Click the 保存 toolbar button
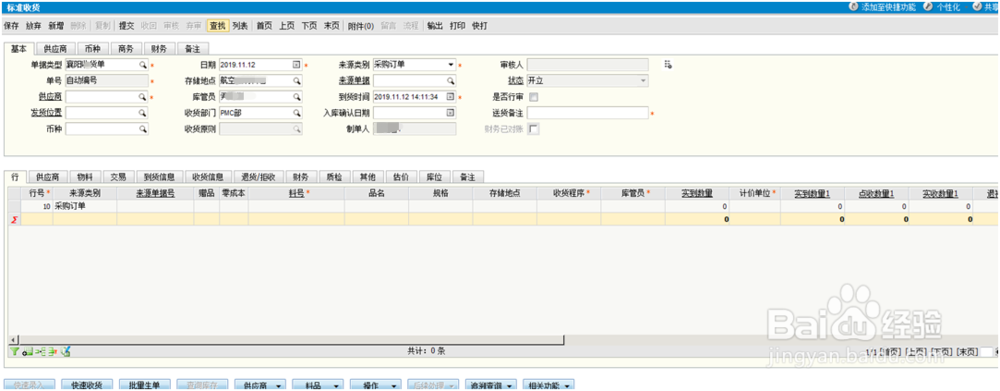 (x=11, y=26)
